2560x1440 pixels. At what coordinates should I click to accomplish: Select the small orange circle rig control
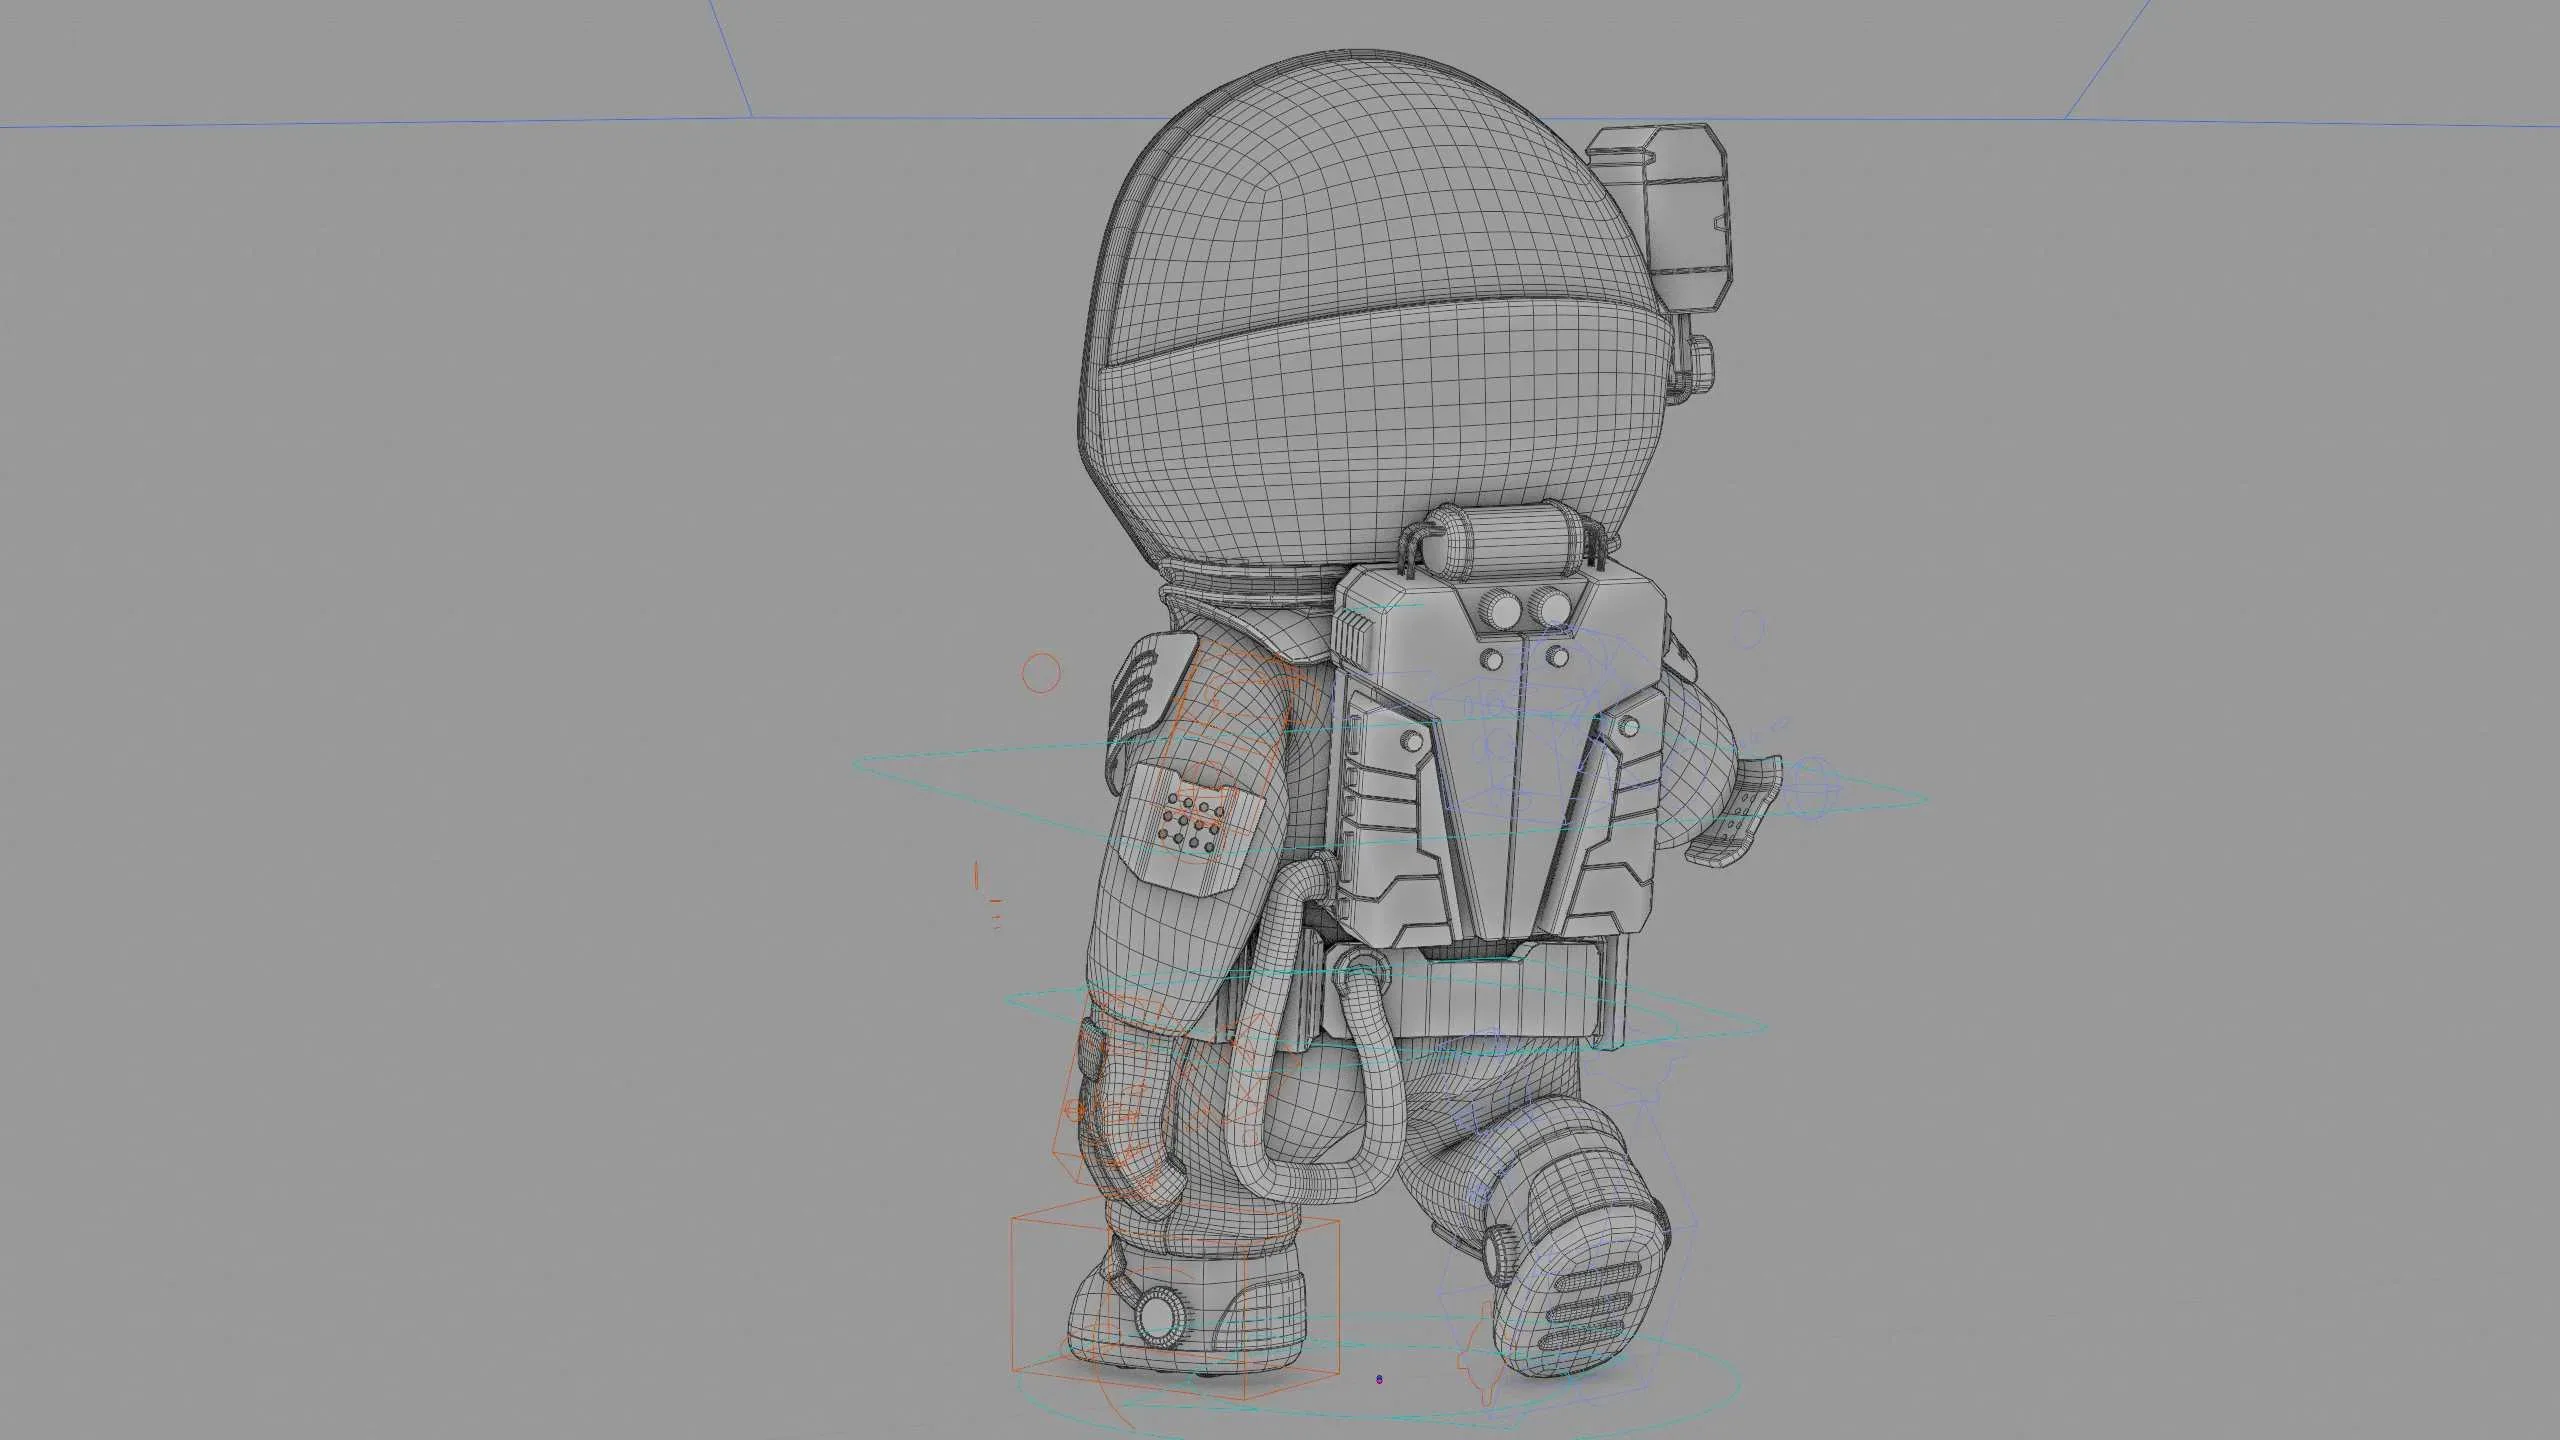[x=1041, y=673]
